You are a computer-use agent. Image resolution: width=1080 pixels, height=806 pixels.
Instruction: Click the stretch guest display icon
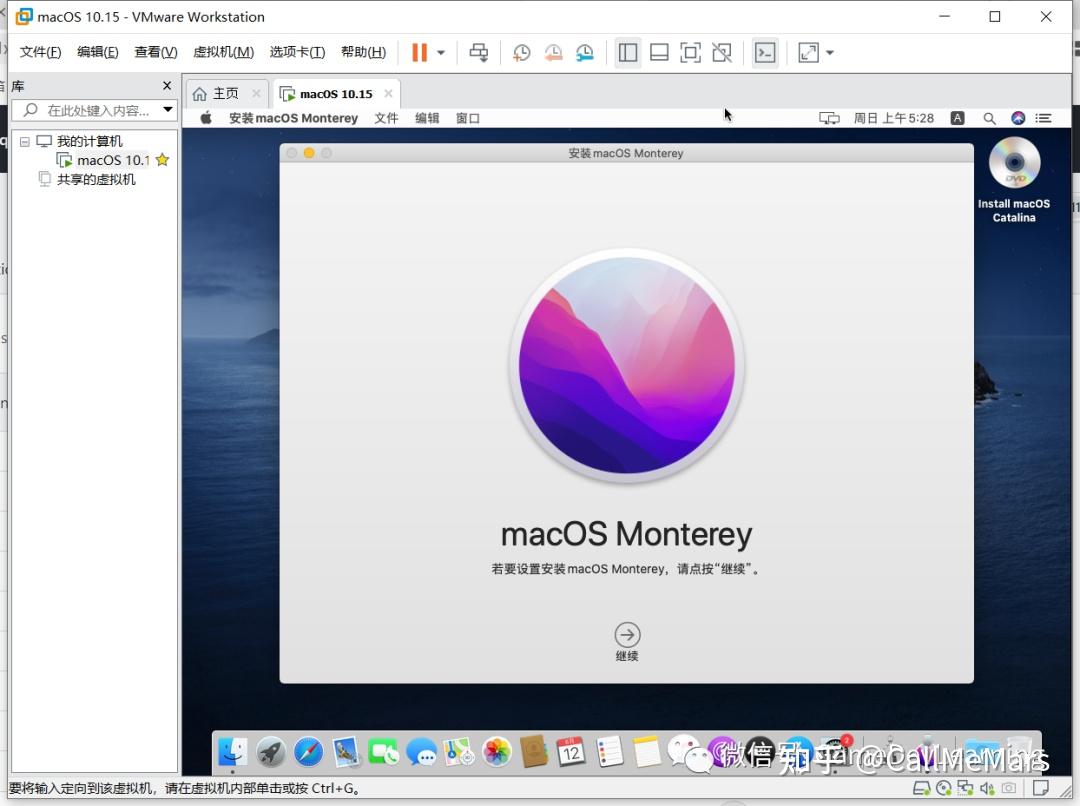809,52
